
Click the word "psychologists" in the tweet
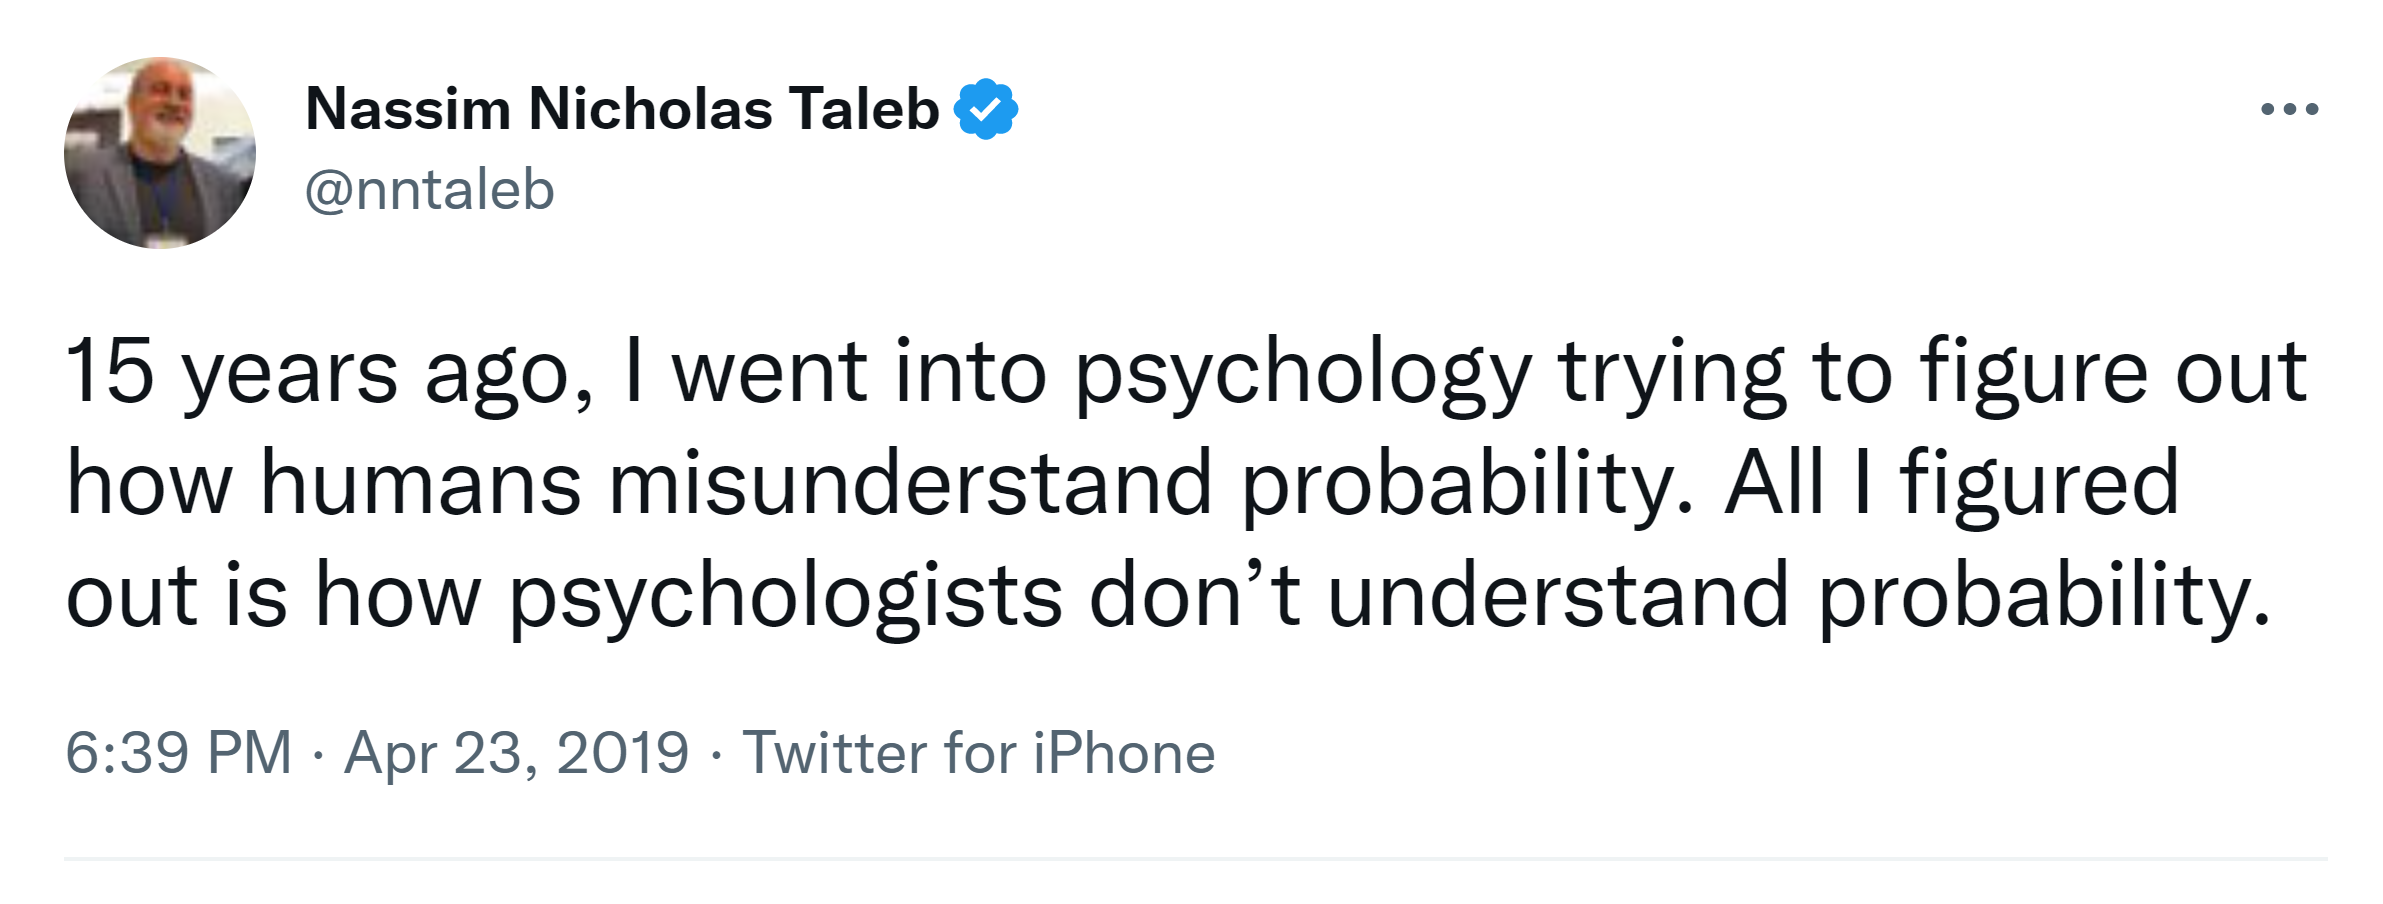(x=785, y=597)
